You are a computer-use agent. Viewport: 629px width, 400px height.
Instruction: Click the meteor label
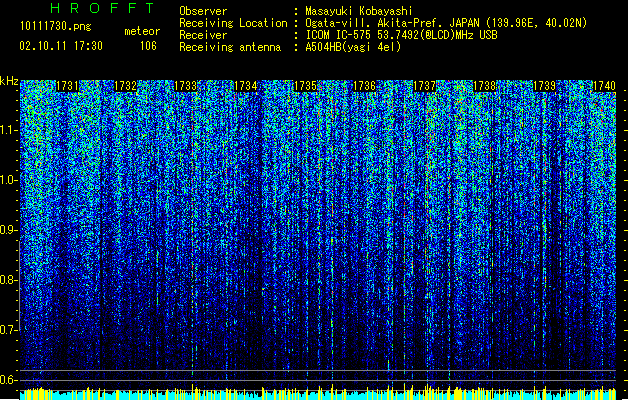coord(142,31)
